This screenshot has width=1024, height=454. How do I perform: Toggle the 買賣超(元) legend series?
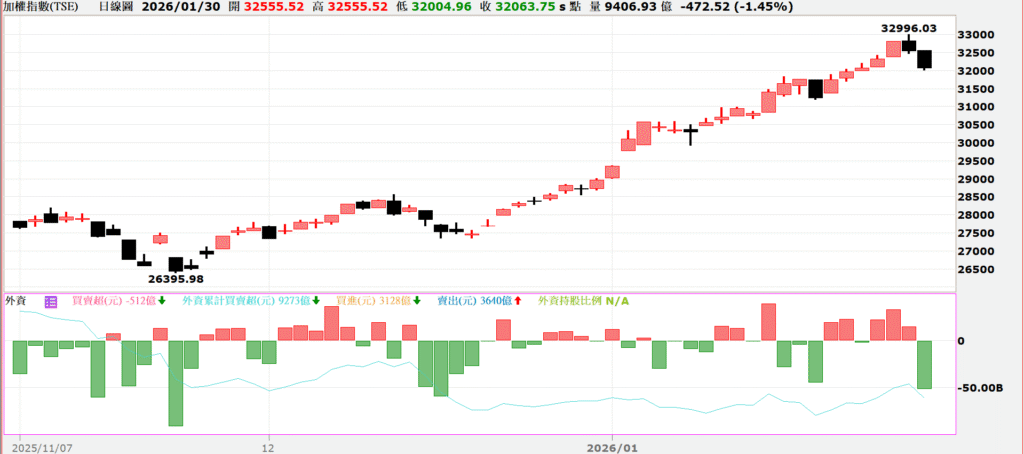tap(94, 301)
